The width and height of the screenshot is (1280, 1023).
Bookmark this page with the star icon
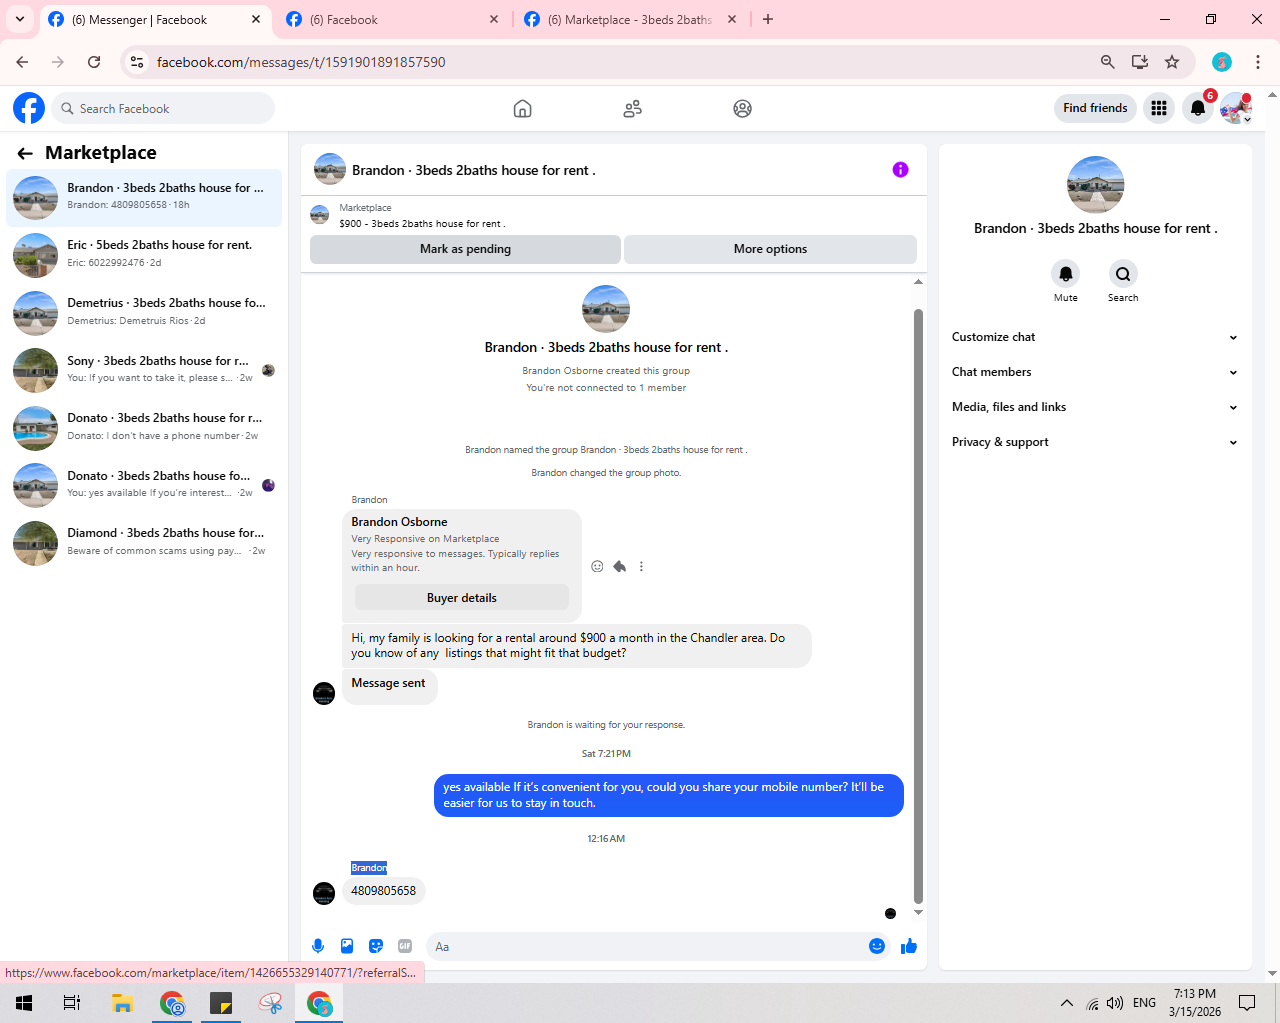point(1172,62)
